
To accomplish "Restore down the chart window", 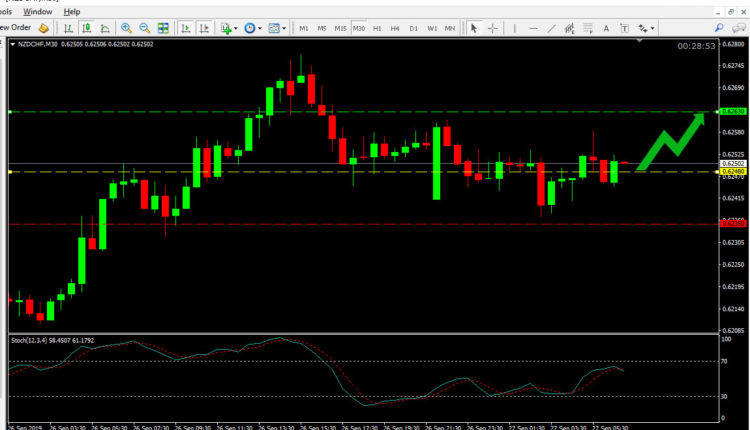I will point(730,12).
